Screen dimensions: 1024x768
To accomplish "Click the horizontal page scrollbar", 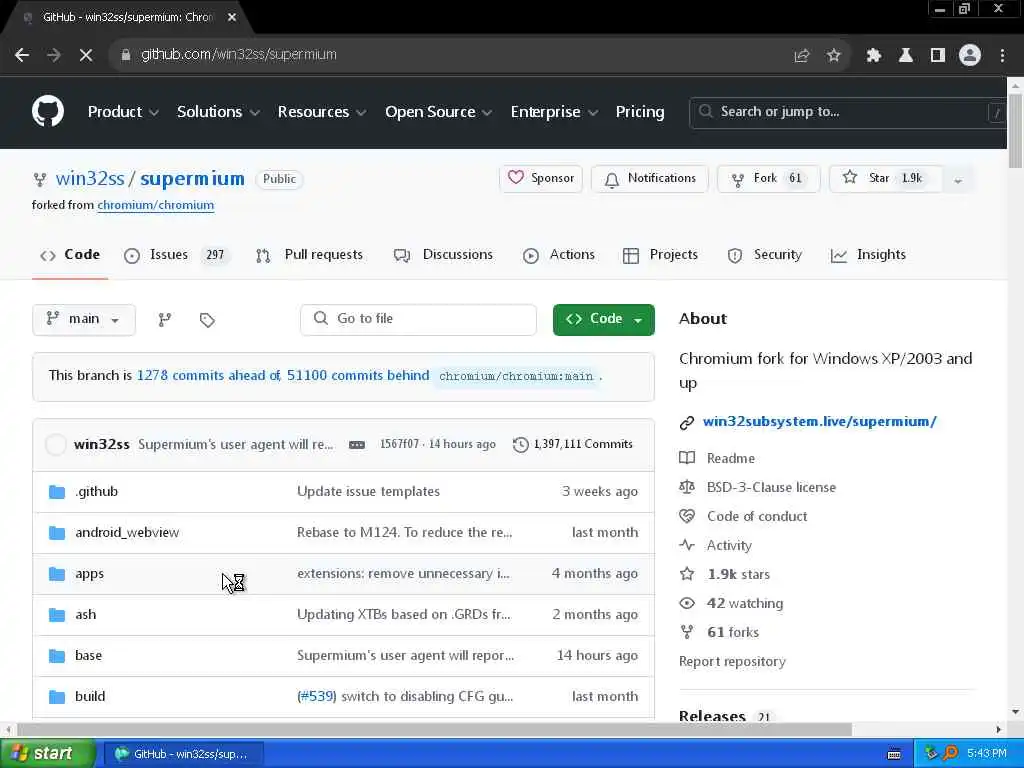I will coord(434,729).
